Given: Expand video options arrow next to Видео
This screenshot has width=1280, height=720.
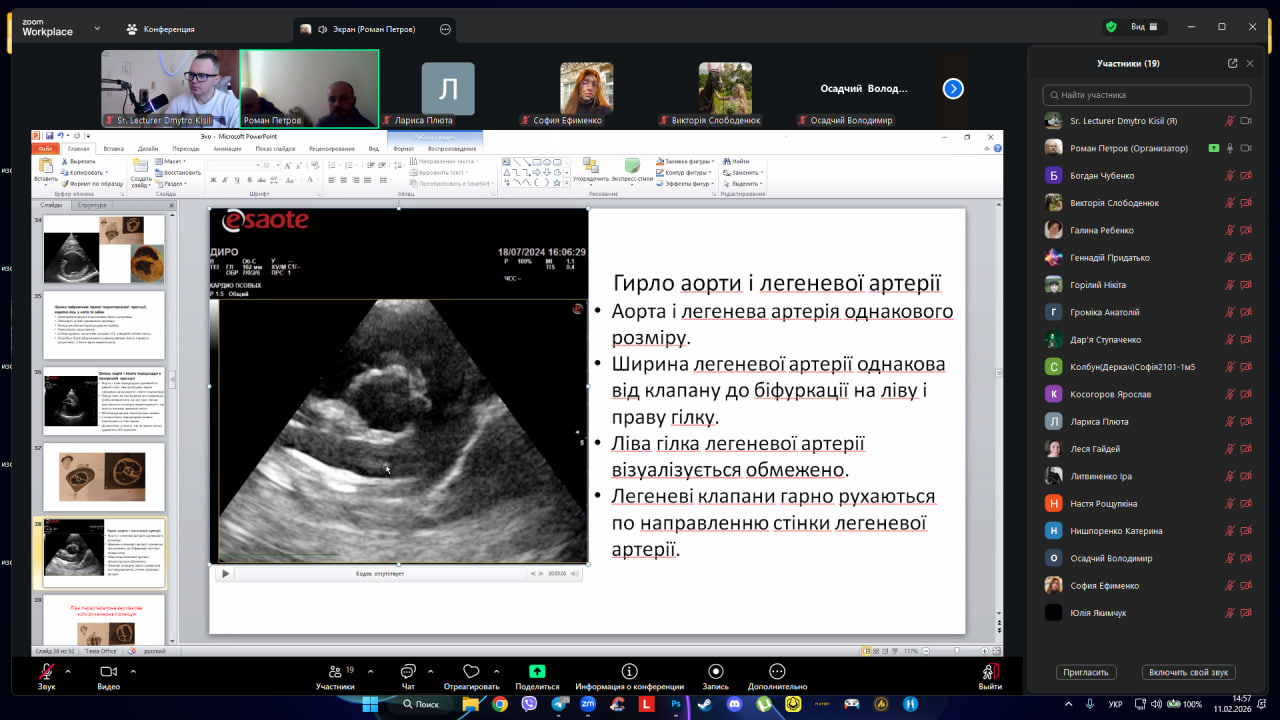Looking at the screenshot, I should (x=133, y=671).
